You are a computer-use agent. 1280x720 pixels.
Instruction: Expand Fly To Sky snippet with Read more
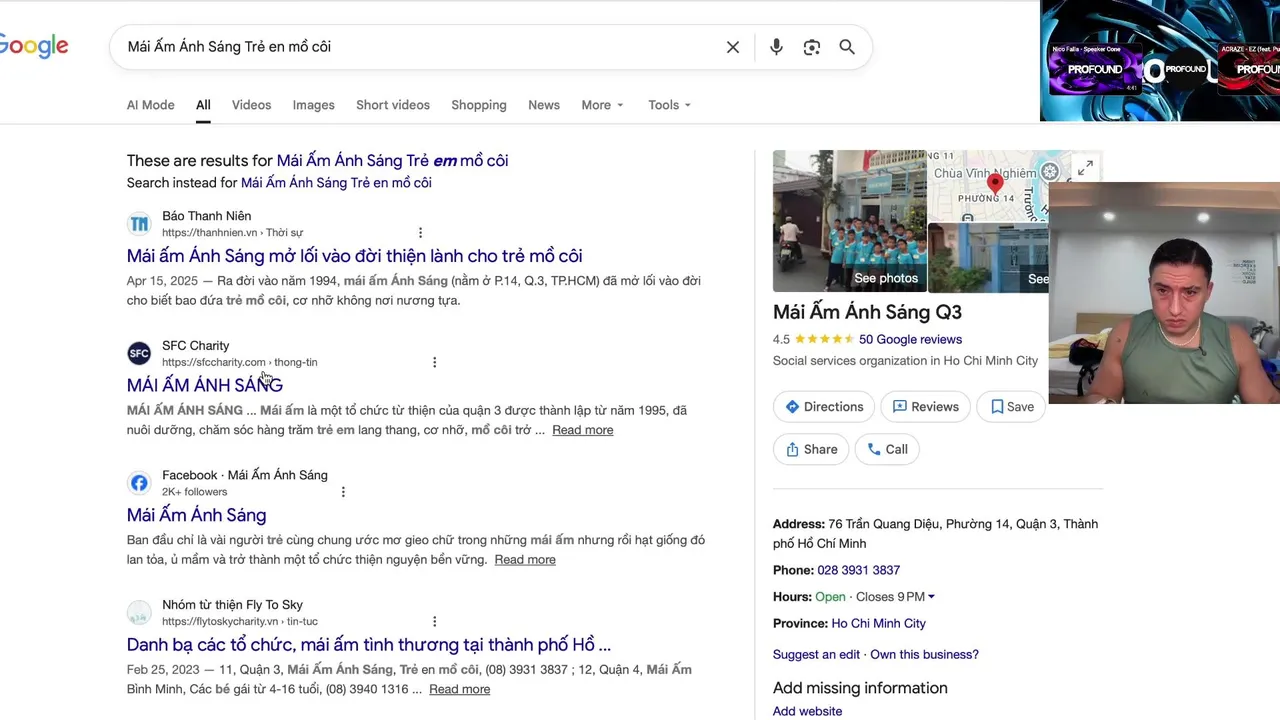pos(460,689)
